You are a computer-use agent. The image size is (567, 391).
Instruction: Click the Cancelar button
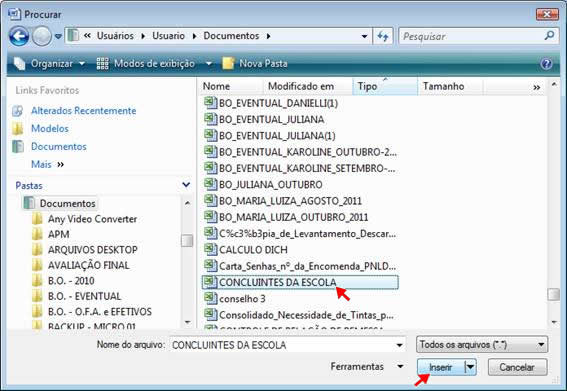pyautogui.click(x=517, y=367)
